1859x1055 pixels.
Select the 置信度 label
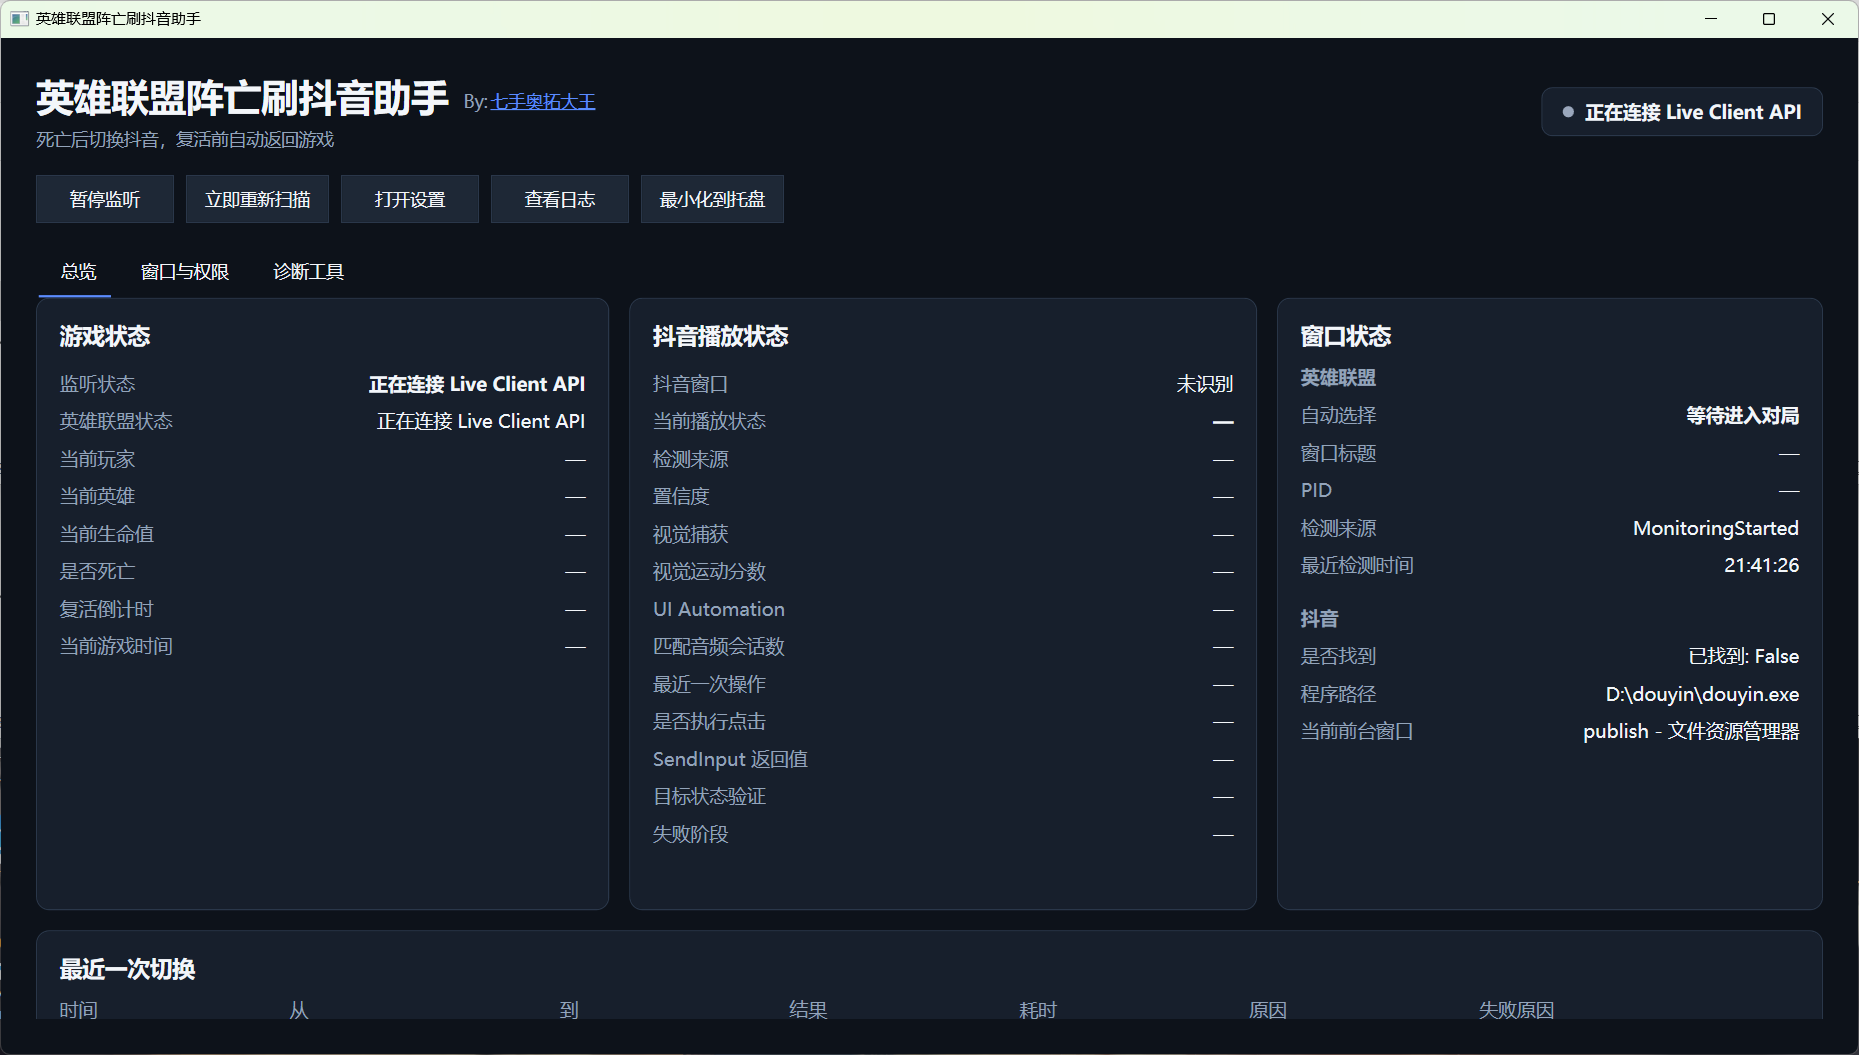coord(681,496)
